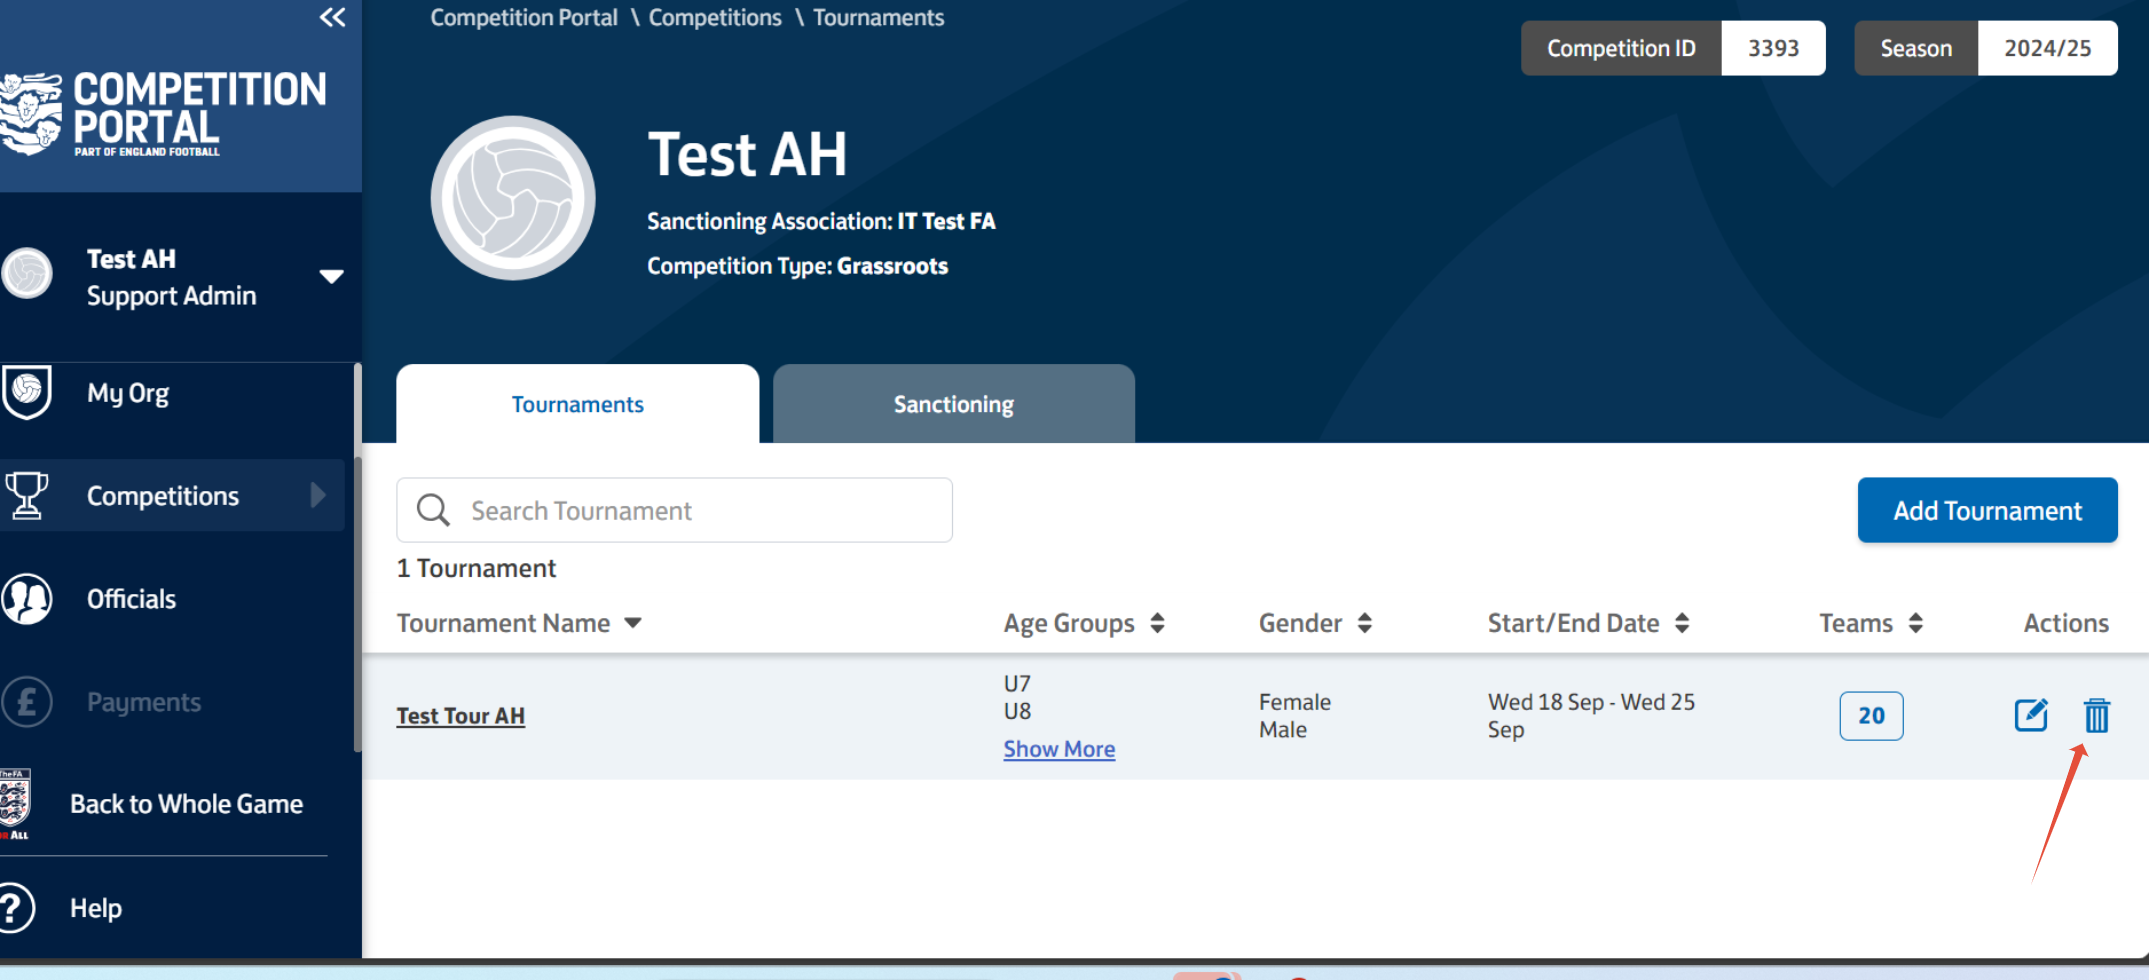The height and width of the screenshot is (980, 2149).
Task: Click the Add Tournament button
Action: point(1988,510)
